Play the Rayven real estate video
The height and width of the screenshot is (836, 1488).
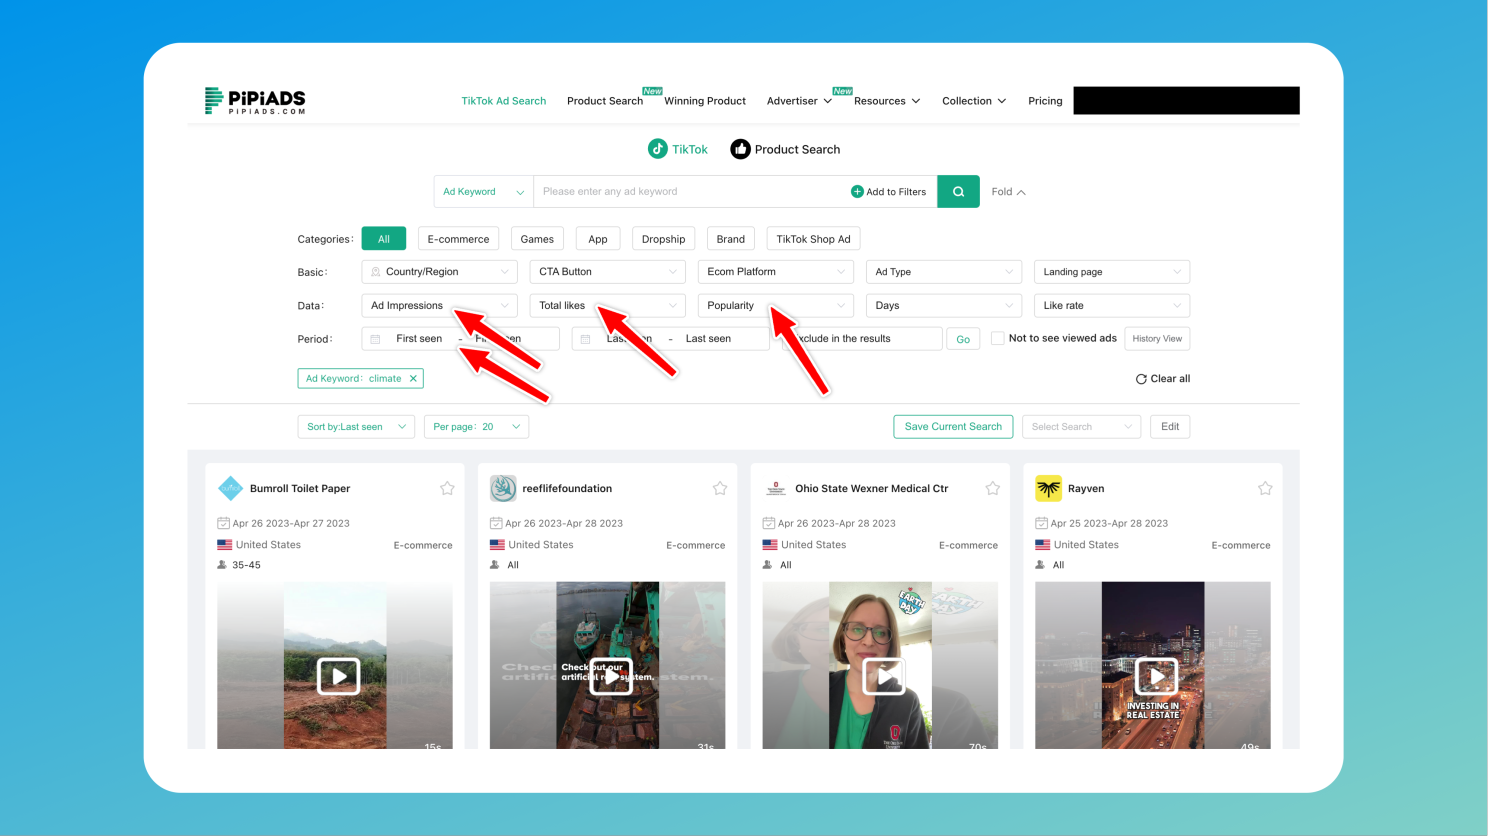coord(1157,677)
